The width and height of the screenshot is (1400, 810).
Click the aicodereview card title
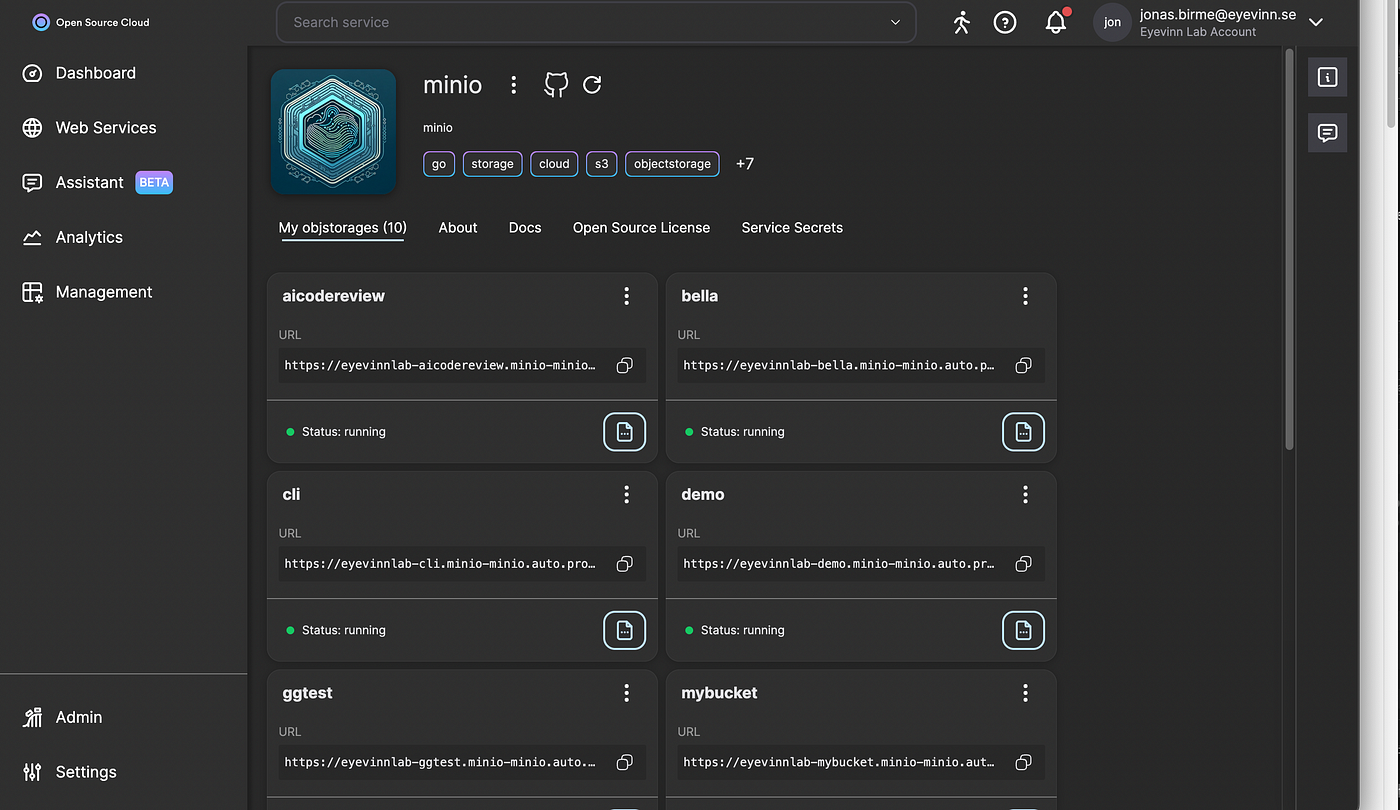(x=333, y=296)
